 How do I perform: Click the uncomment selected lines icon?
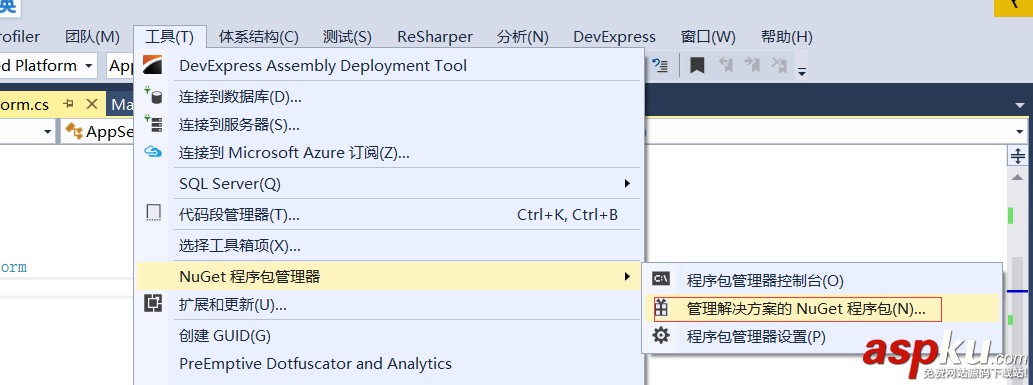(x=660, y=65)
